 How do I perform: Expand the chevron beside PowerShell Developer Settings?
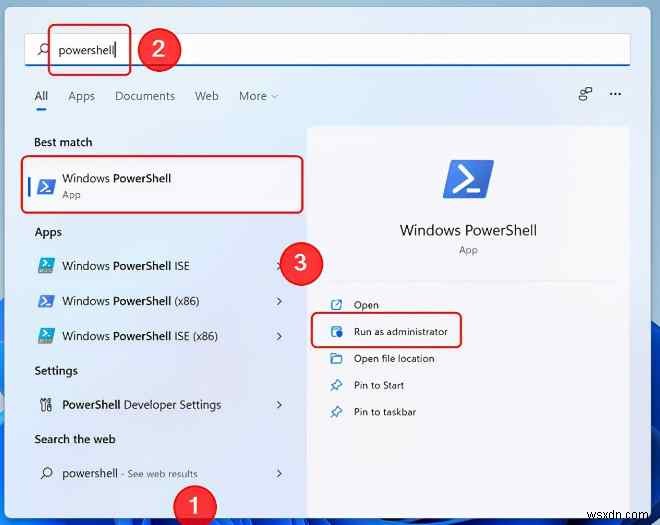(279, 405)
